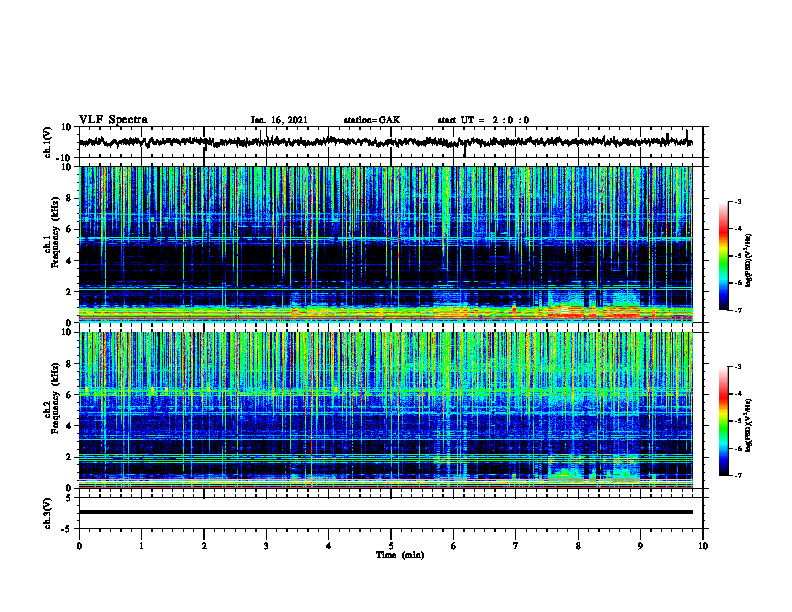Click the ch.2 spectrogram color scale bar
The height and width of the screenshot is (612, 792).
(723, 421)
